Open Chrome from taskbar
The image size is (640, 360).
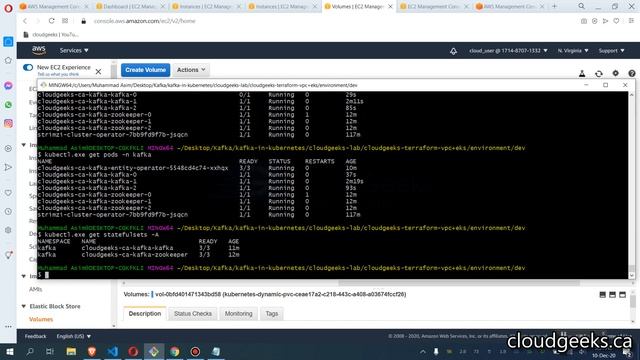(x=175, y=351)
